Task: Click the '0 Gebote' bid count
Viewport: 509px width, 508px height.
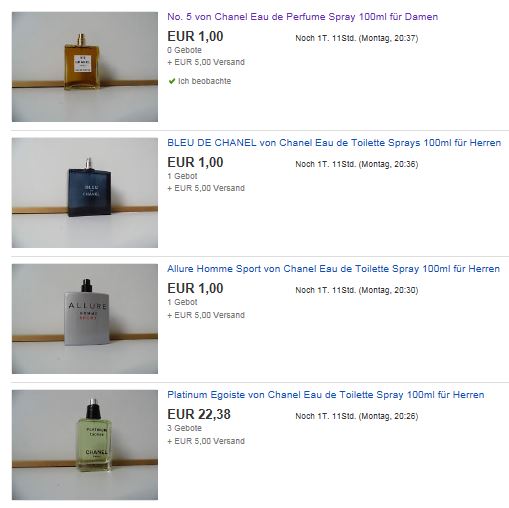Action: [x=184, y=50]
